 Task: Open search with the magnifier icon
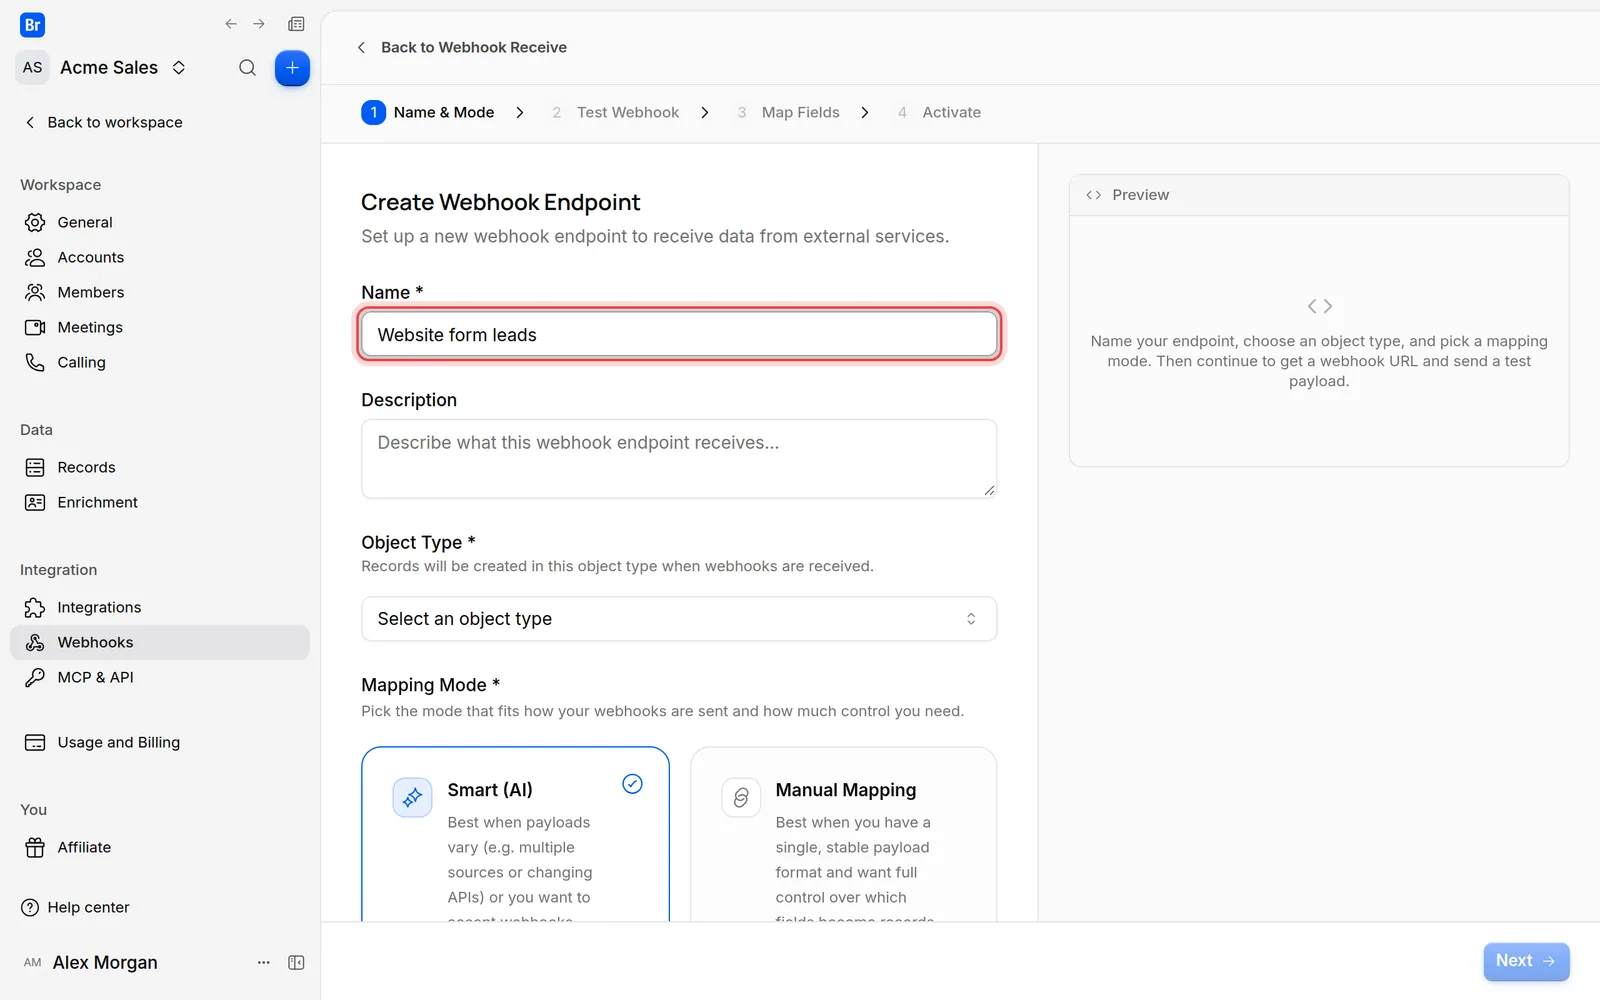pyautogui.click(x=247, y=68)
